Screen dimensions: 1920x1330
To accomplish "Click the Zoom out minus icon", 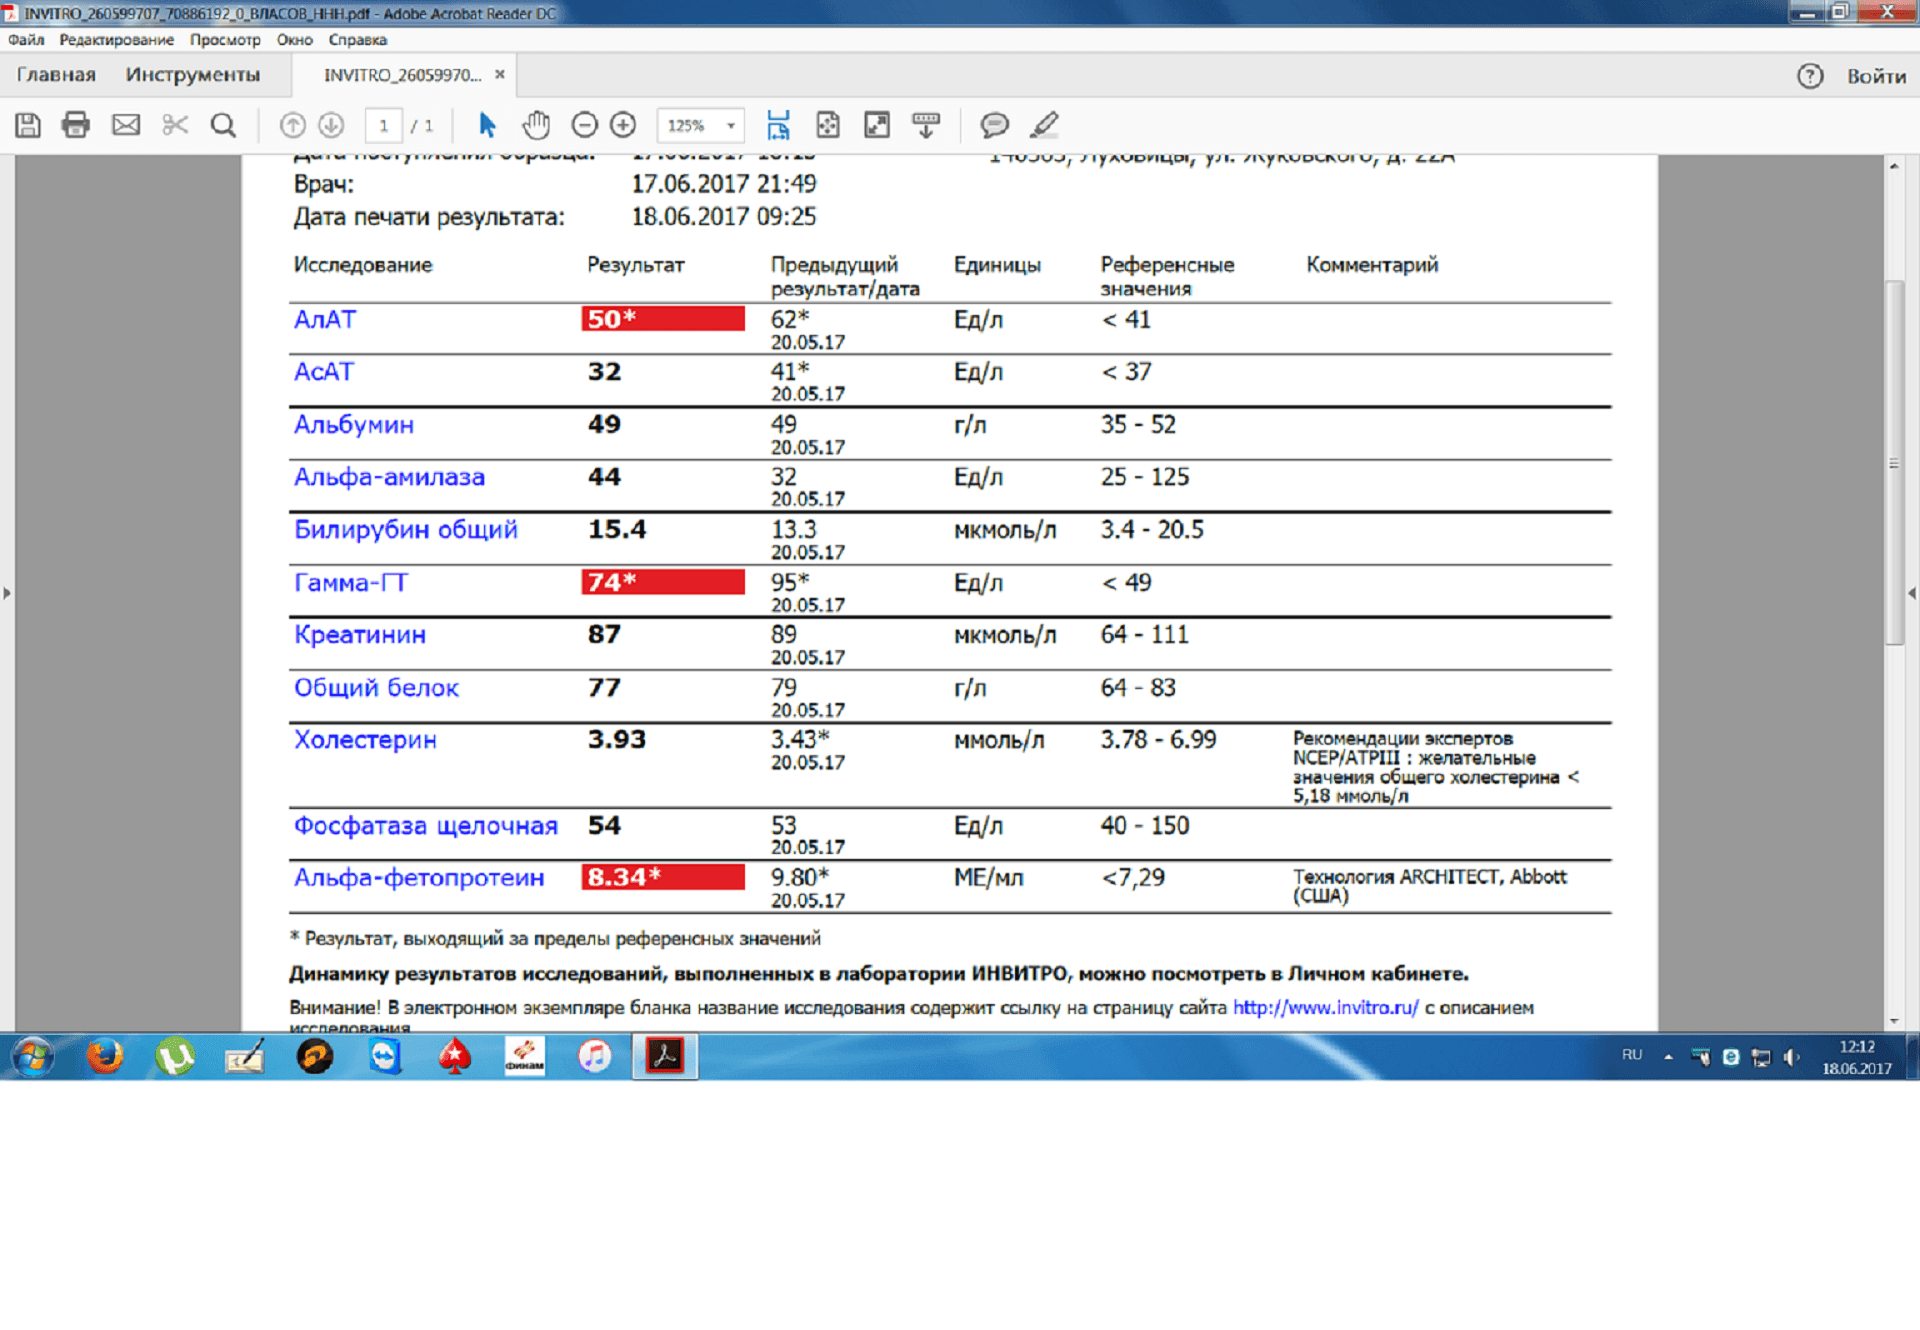I will (x=584, y=125).
